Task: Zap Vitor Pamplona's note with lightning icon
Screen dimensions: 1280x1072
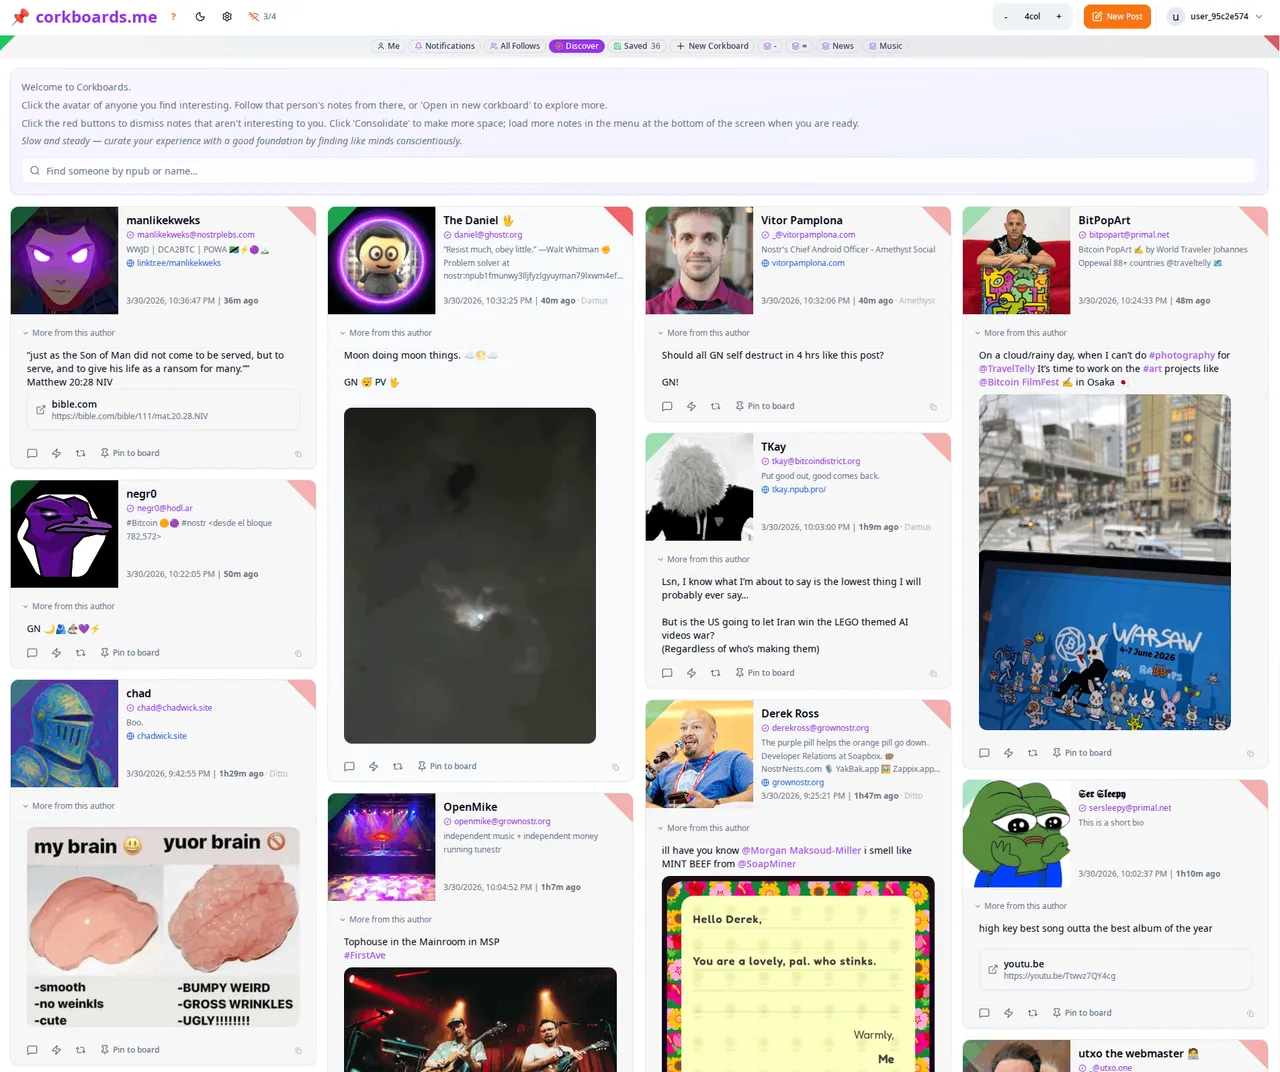Action: pos(691,406)
